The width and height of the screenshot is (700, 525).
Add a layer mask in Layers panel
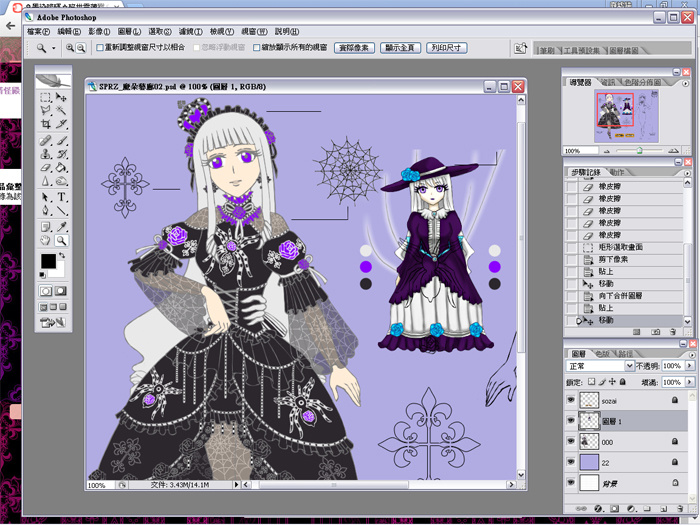[615, 508]
